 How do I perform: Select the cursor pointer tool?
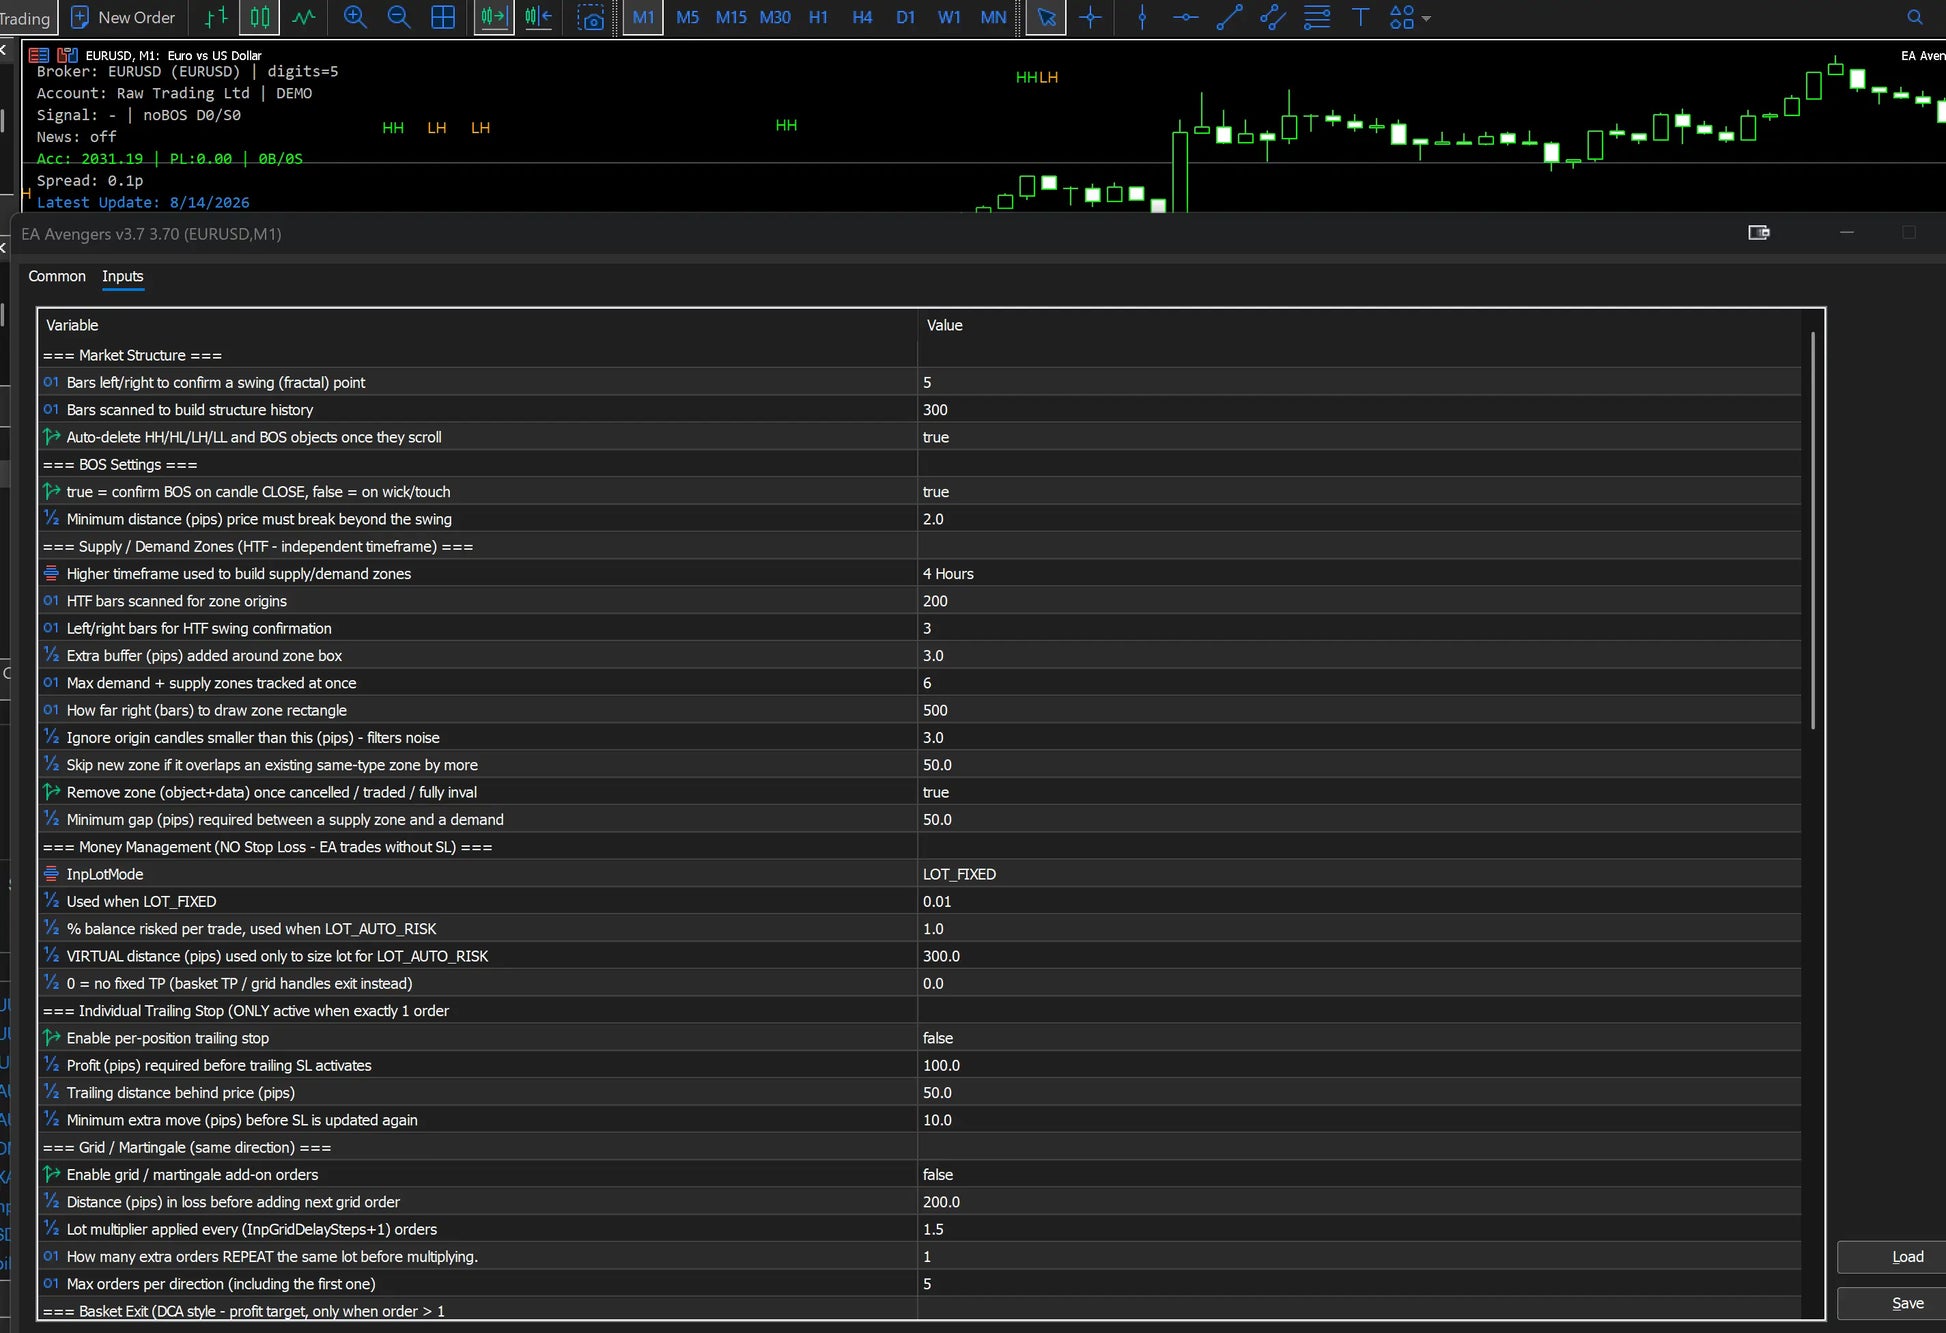coord(1046,17)
